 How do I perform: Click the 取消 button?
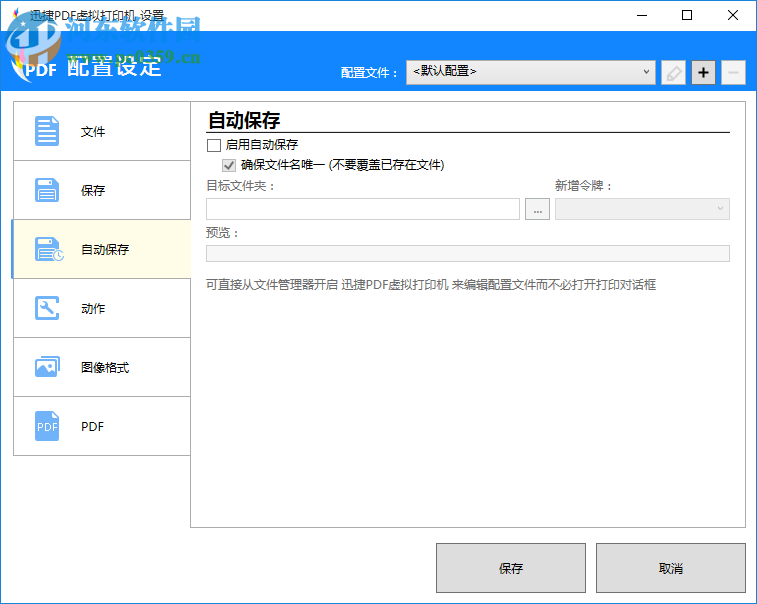coord(671,568)
